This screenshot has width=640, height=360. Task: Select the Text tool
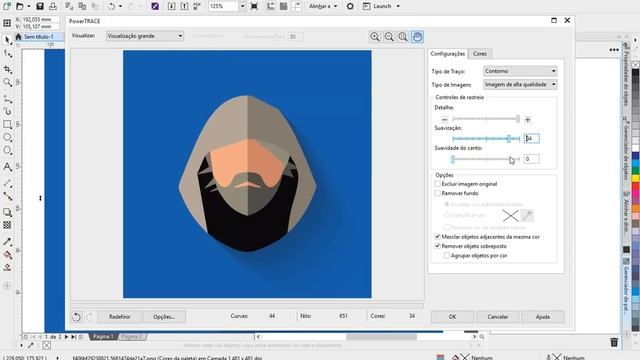pyautogui.click(x=7, y=167)
